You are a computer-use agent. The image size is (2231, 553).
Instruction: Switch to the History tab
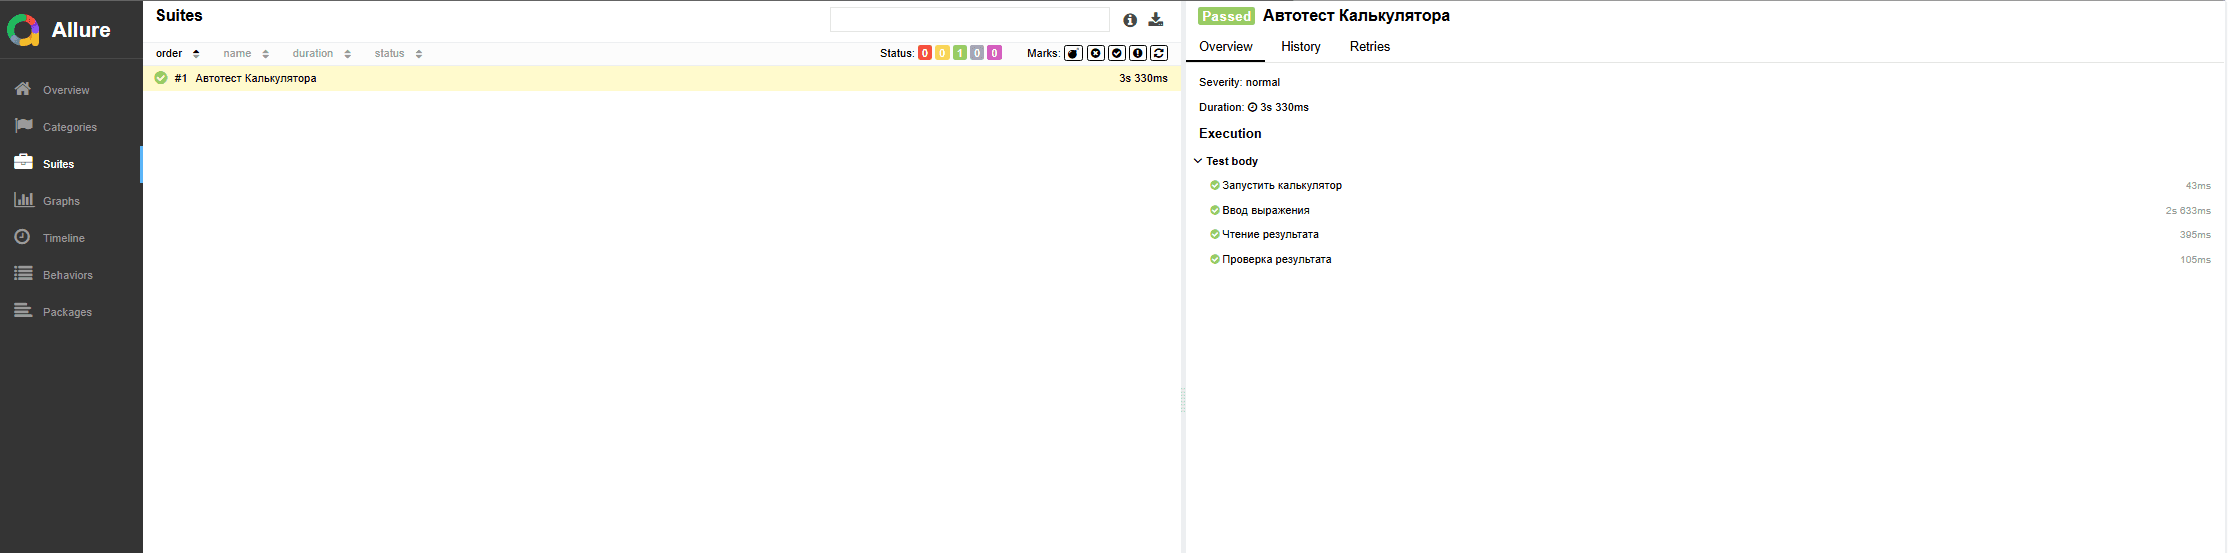point(1300,47)
